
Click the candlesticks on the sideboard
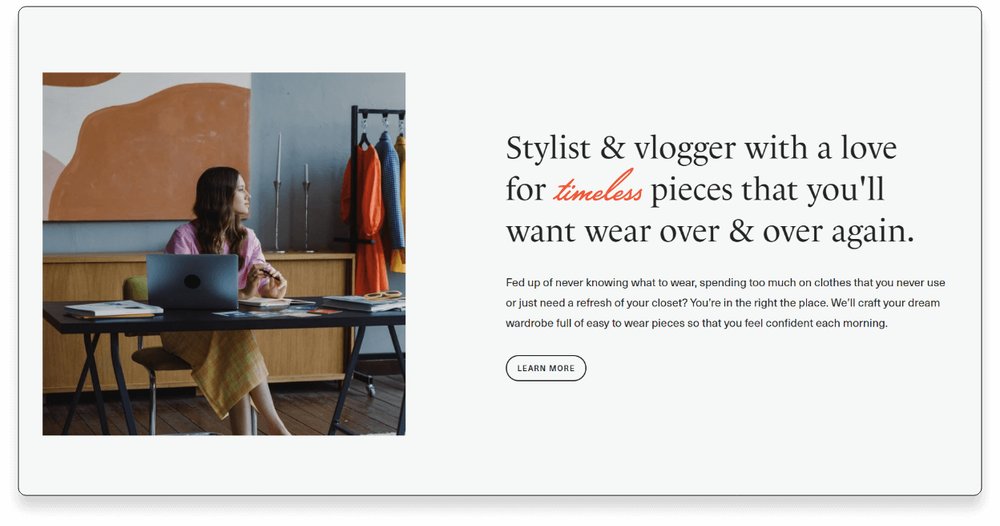[x=292, y=194]
